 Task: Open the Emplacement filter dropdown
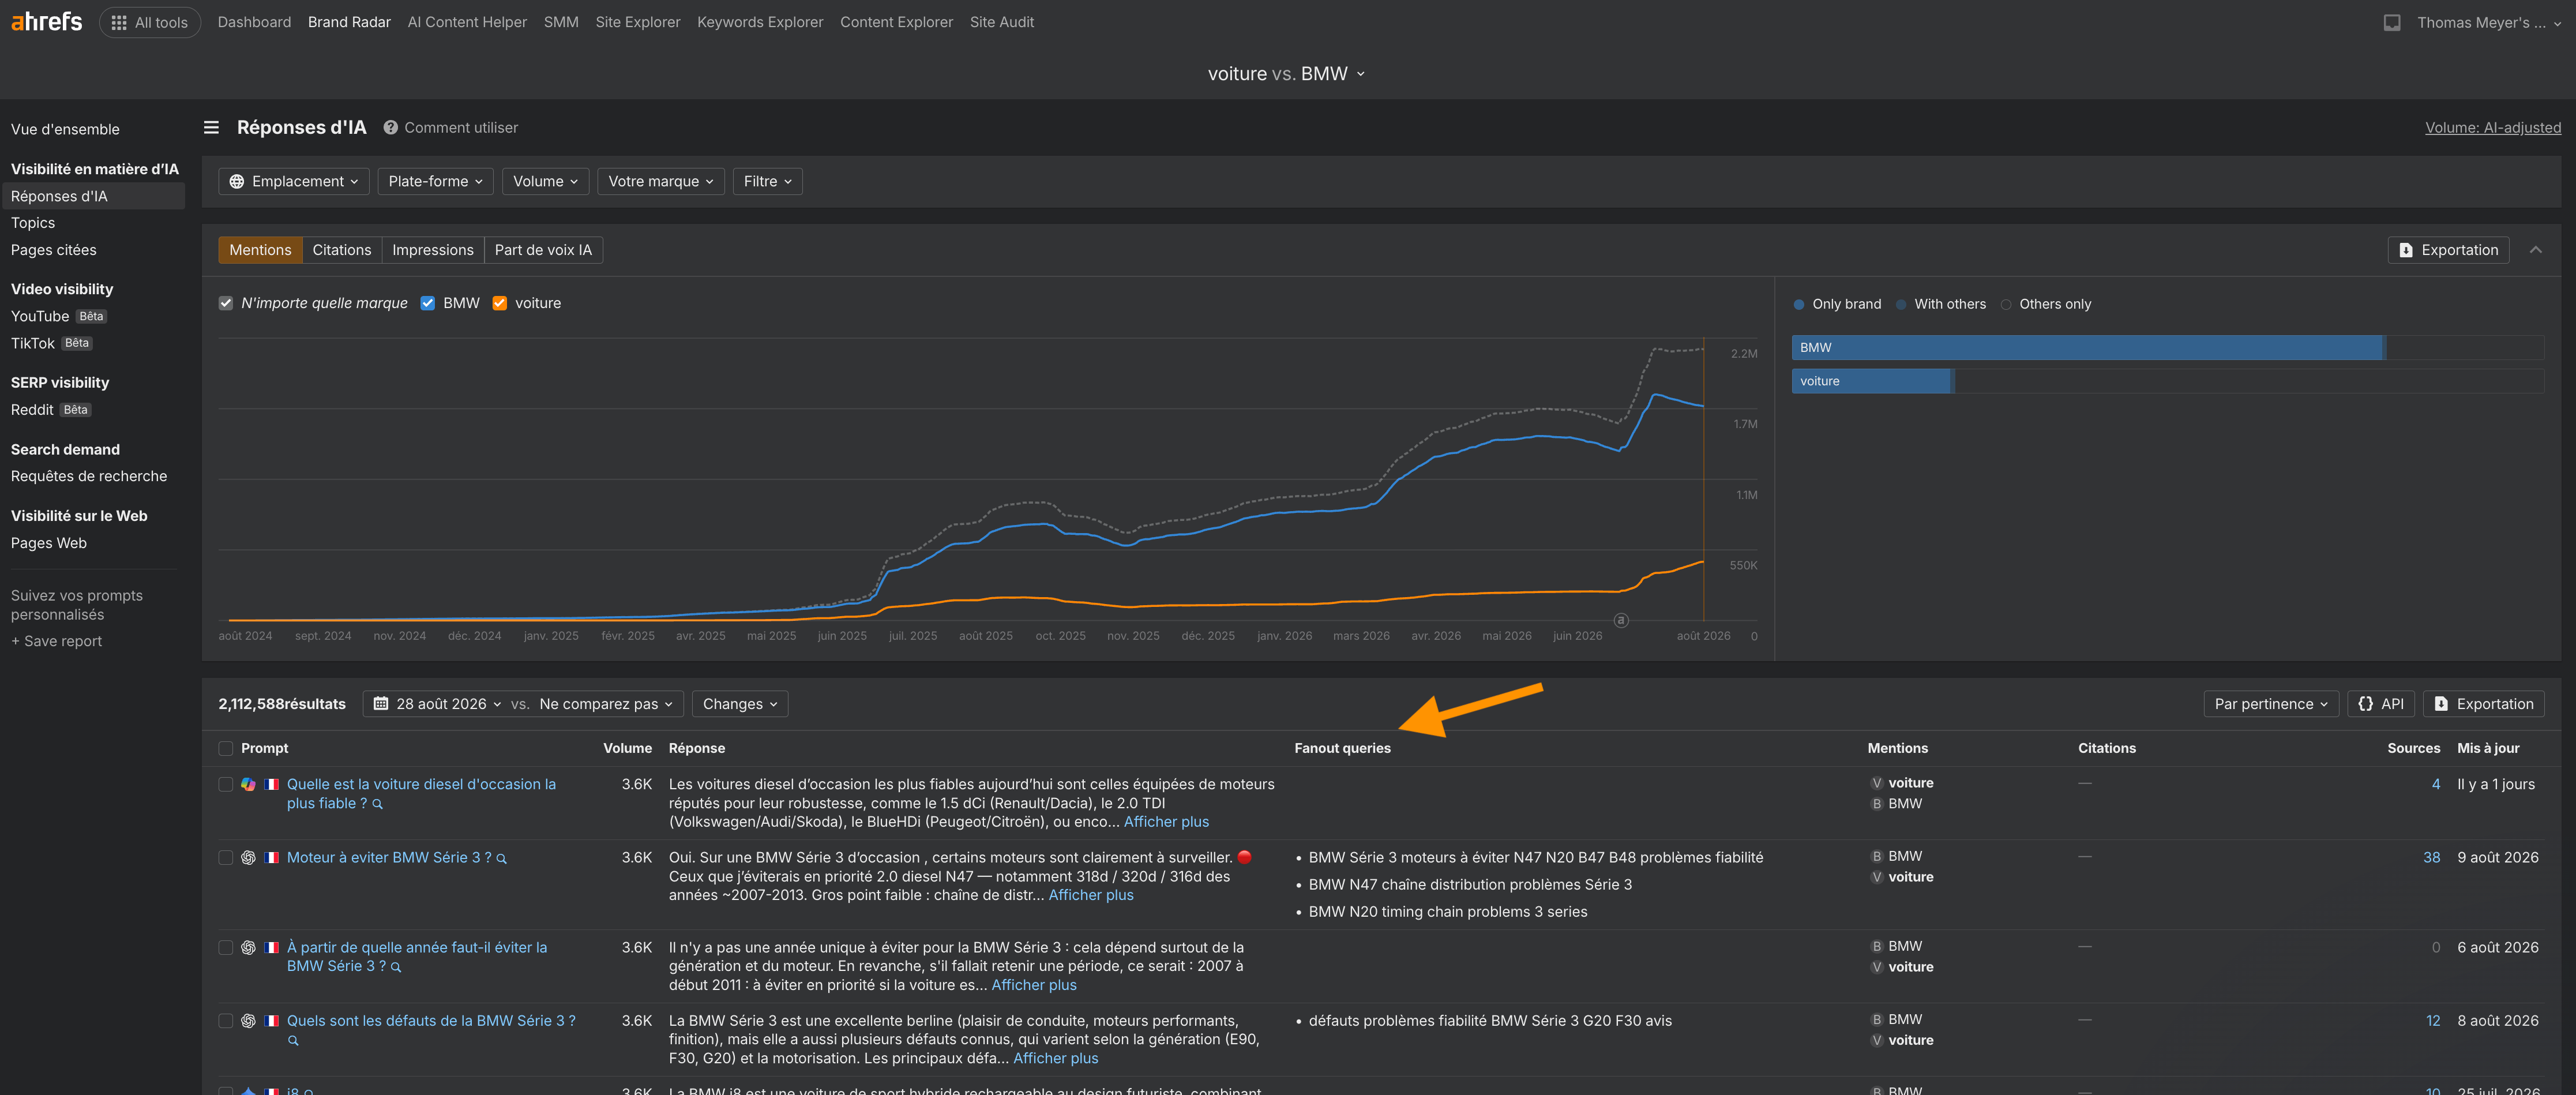pos(294,181)
